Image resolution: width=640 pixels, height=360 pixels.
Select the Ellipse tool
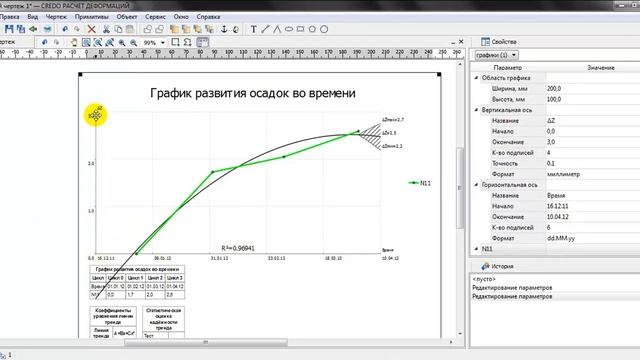[289, 29]
